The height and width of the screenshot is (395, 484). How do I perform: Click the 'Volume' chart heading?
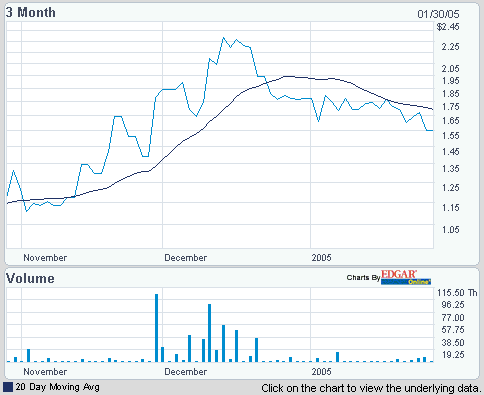[30, 278]
